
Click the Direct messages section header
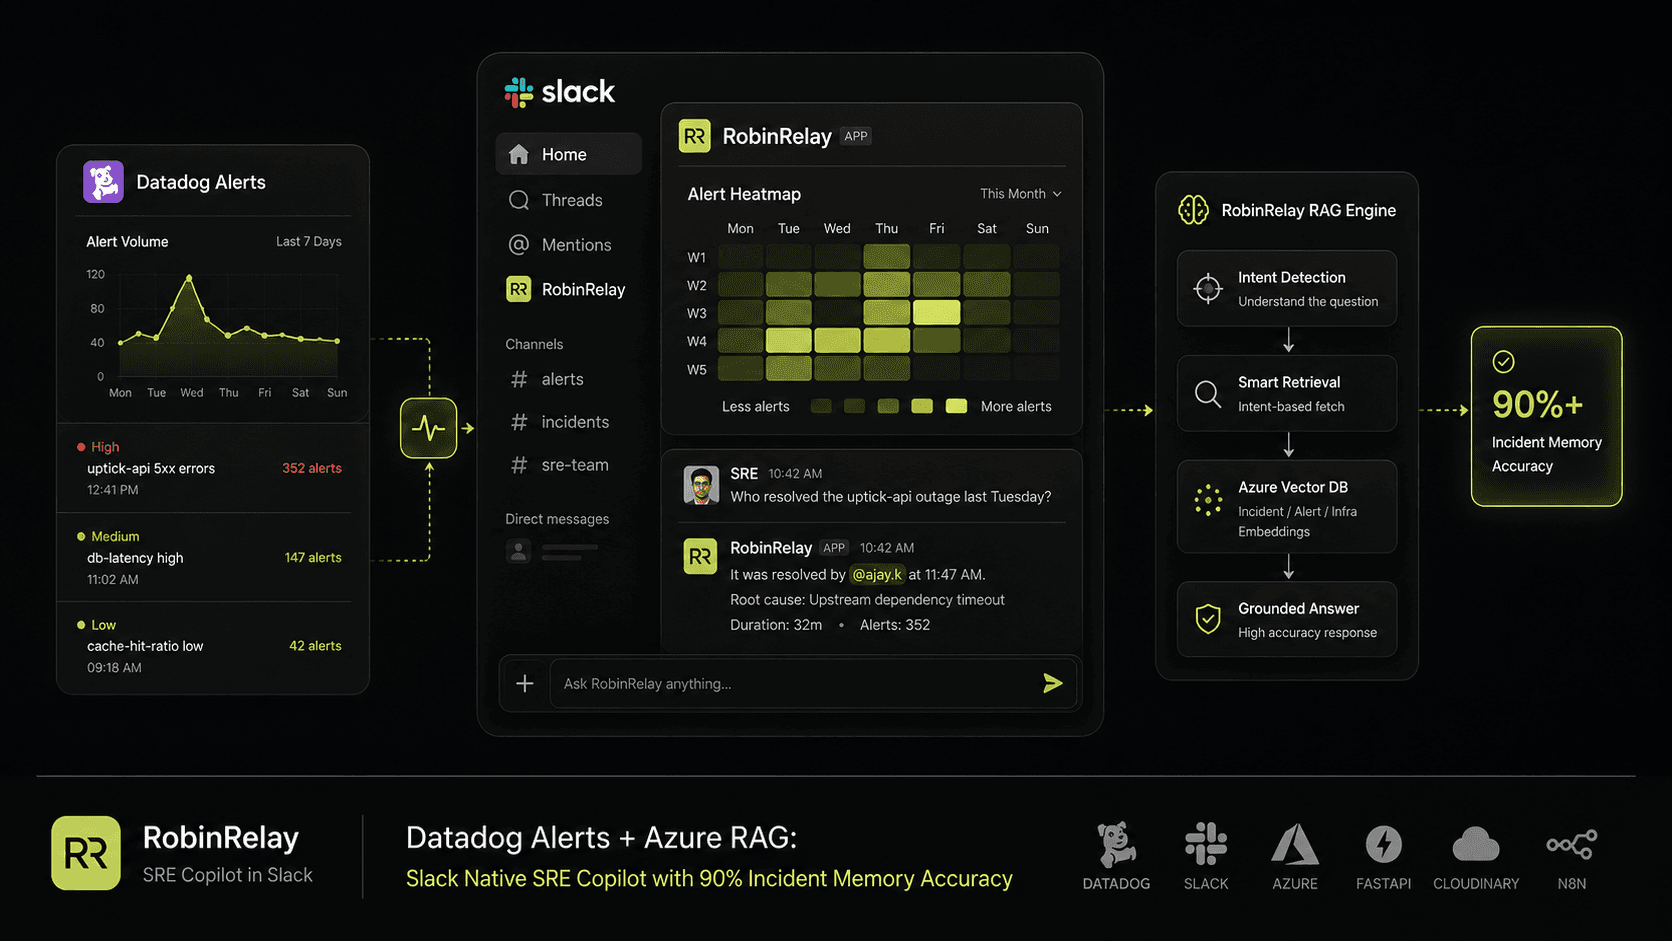click(557, 519)
